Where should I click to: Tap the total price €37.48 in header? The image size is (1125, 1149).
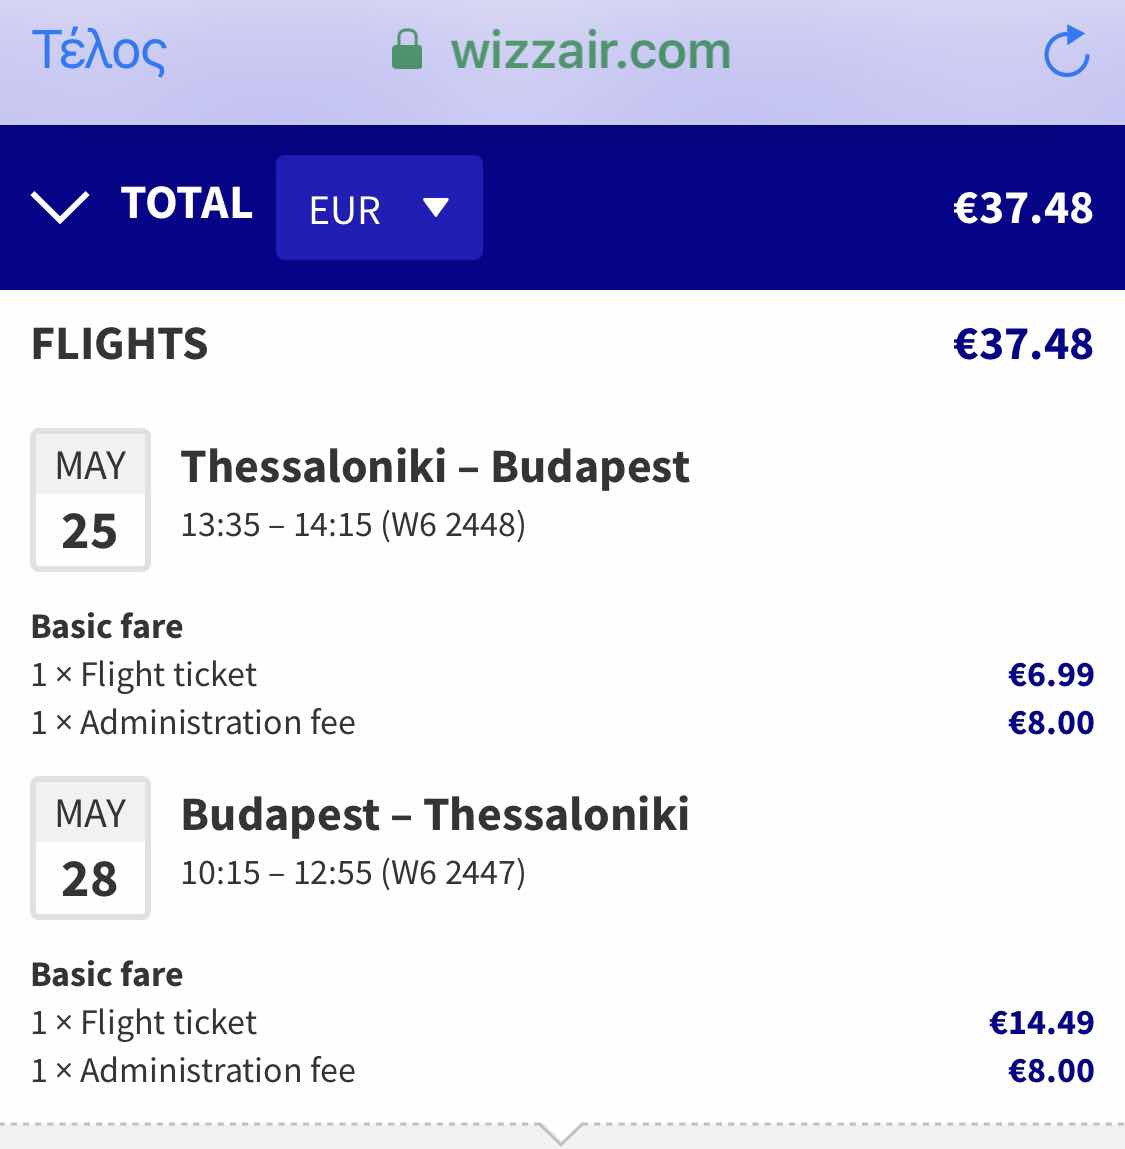(1023, 207)
